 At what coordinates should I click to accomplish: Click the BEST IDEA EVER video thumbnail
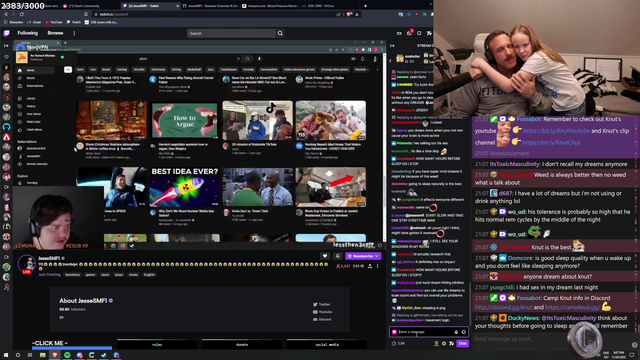click(x=184, y=187)
